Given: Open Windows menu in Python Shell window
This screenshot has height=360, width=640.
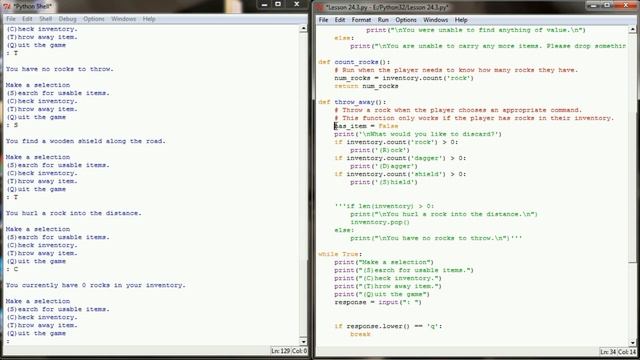Looking at the screenshot, I should (x=123, y=19).
